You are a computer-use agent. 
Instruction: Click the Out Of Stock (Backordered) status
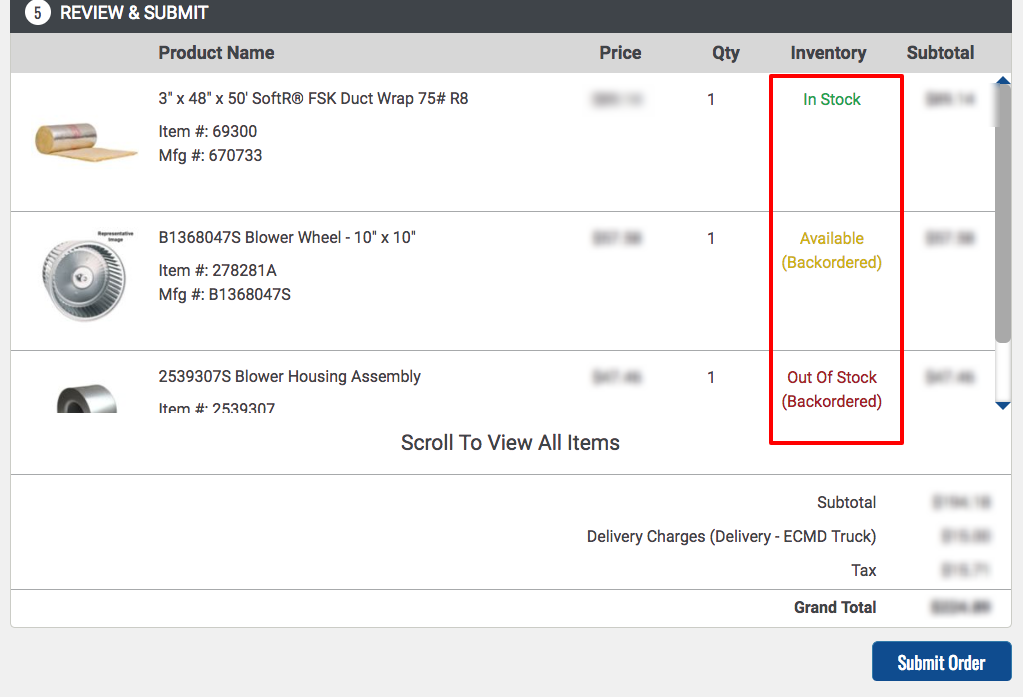point(832,389)
